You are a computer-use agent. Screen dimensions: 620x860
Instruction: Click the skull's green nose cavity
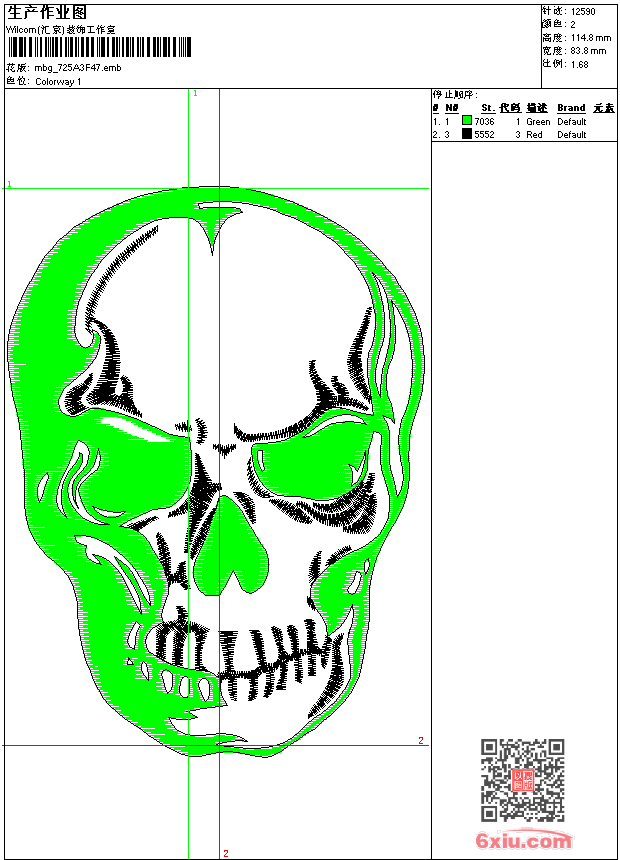coord(235,558)
